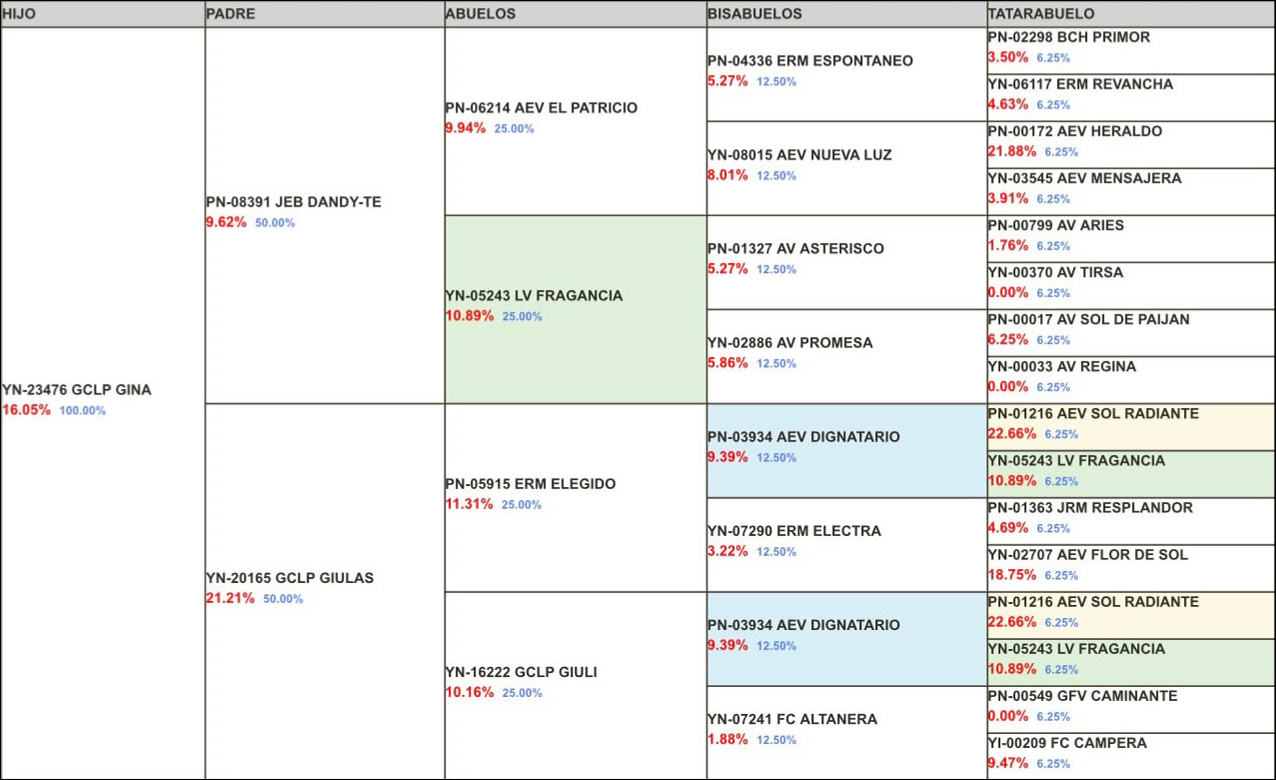Click YN-07290 ERM ELECTRA entry
Image resolution: width=1276 pixels, height=780 pixels.
pos(846,544)
